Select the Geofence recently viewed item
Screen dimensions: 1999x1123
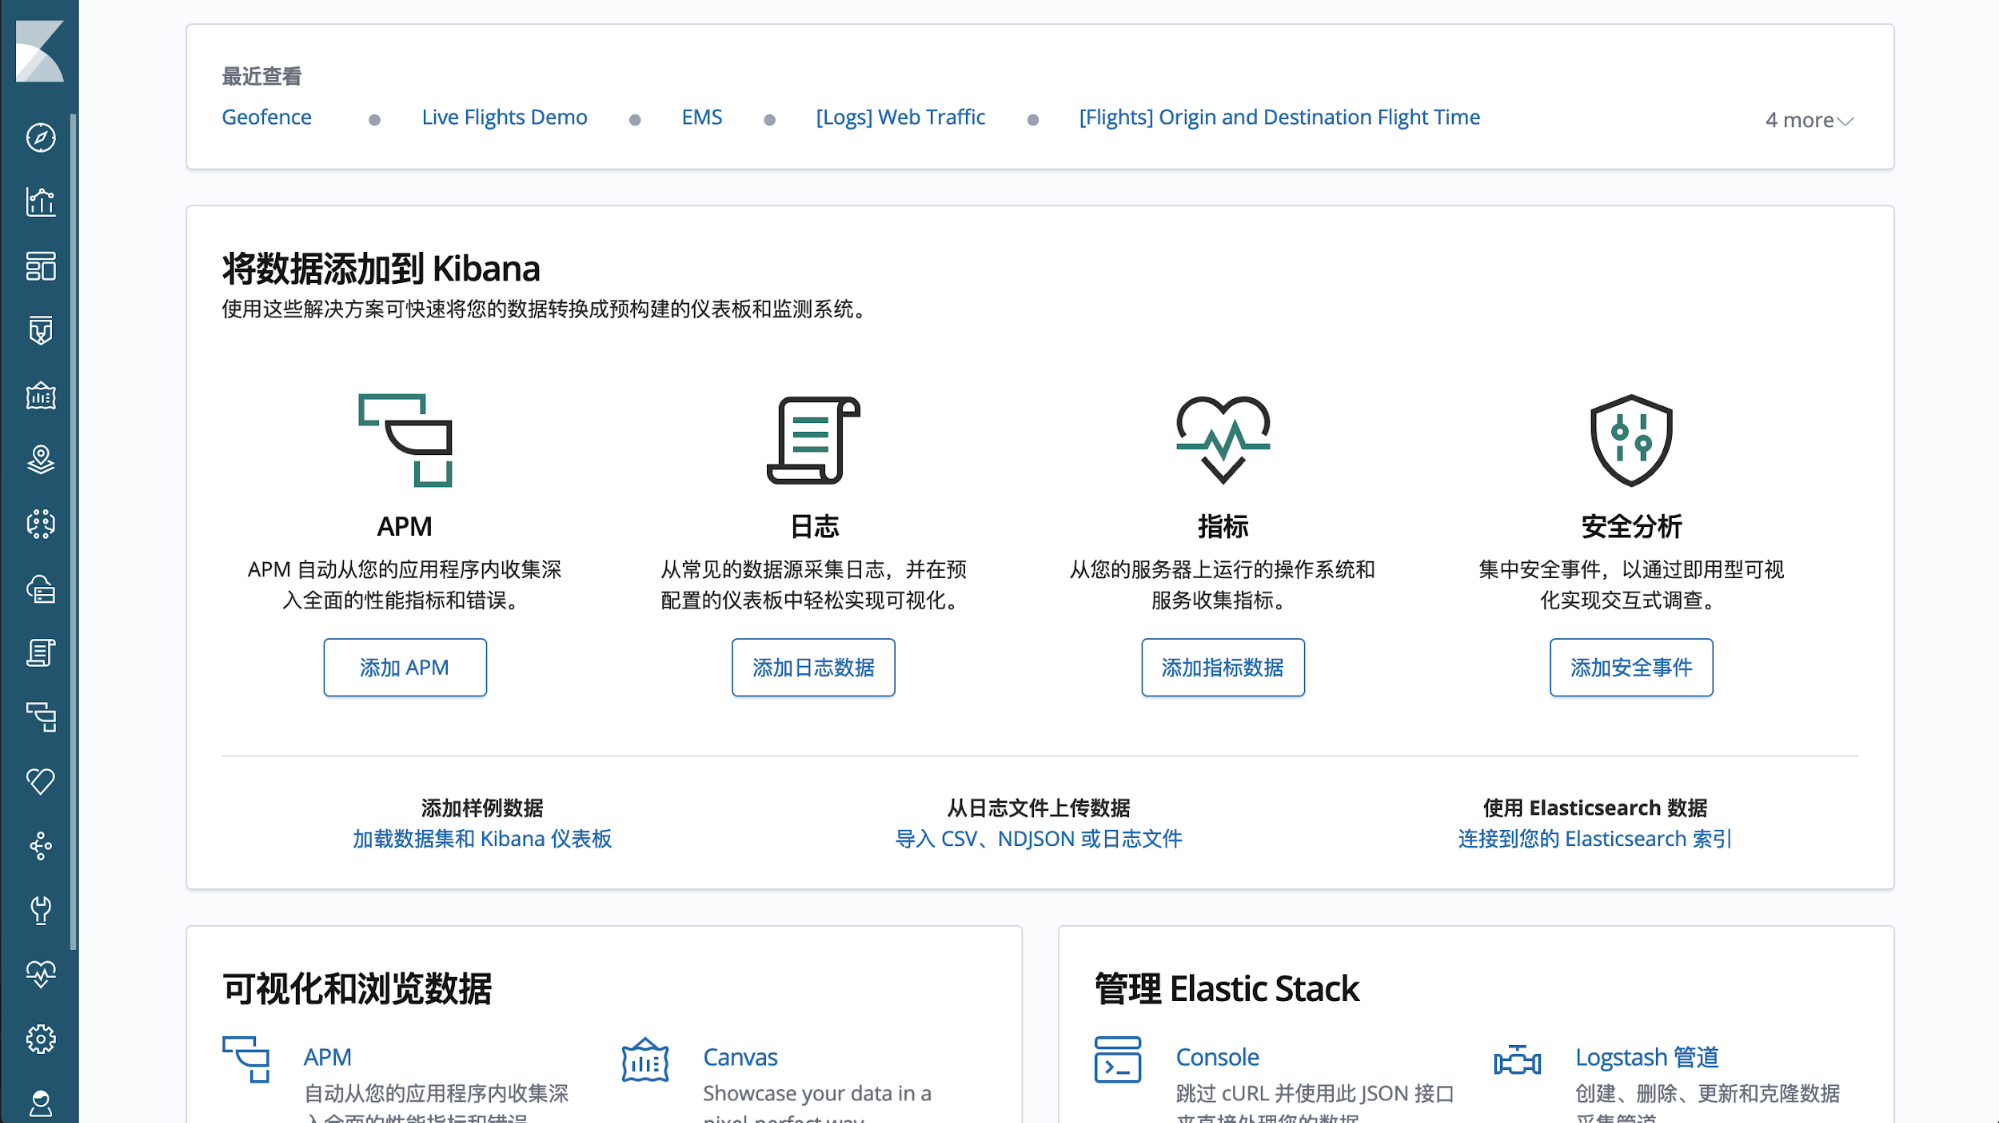click(x=268, y=117)
